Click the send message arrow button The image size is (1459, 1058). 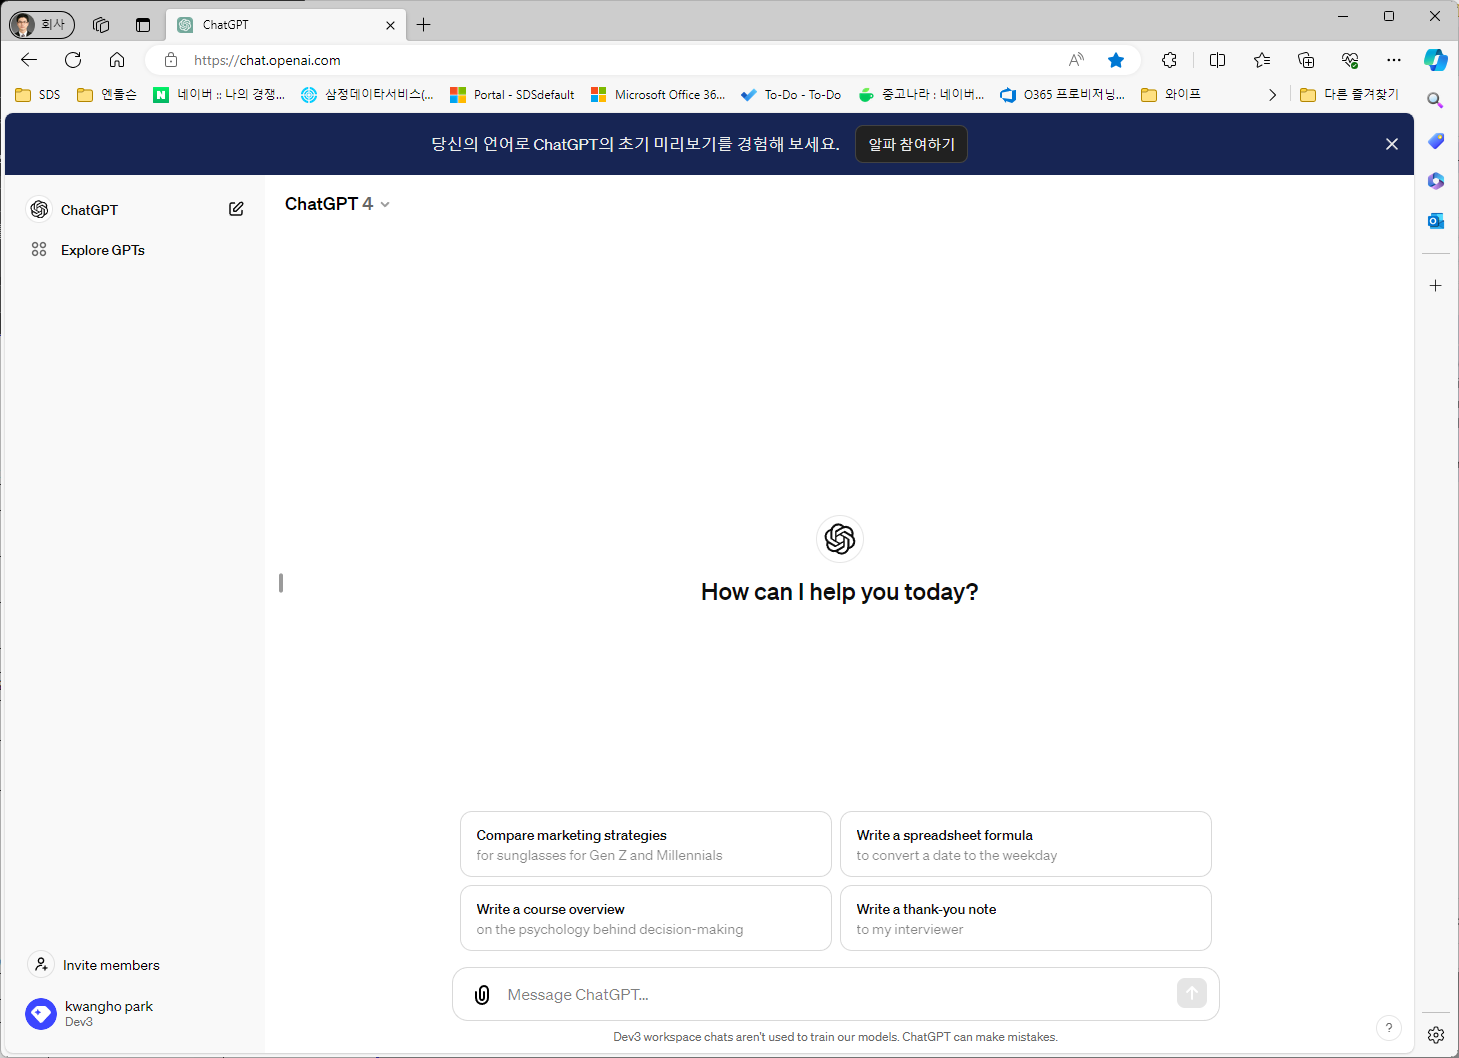(1191, 993)
